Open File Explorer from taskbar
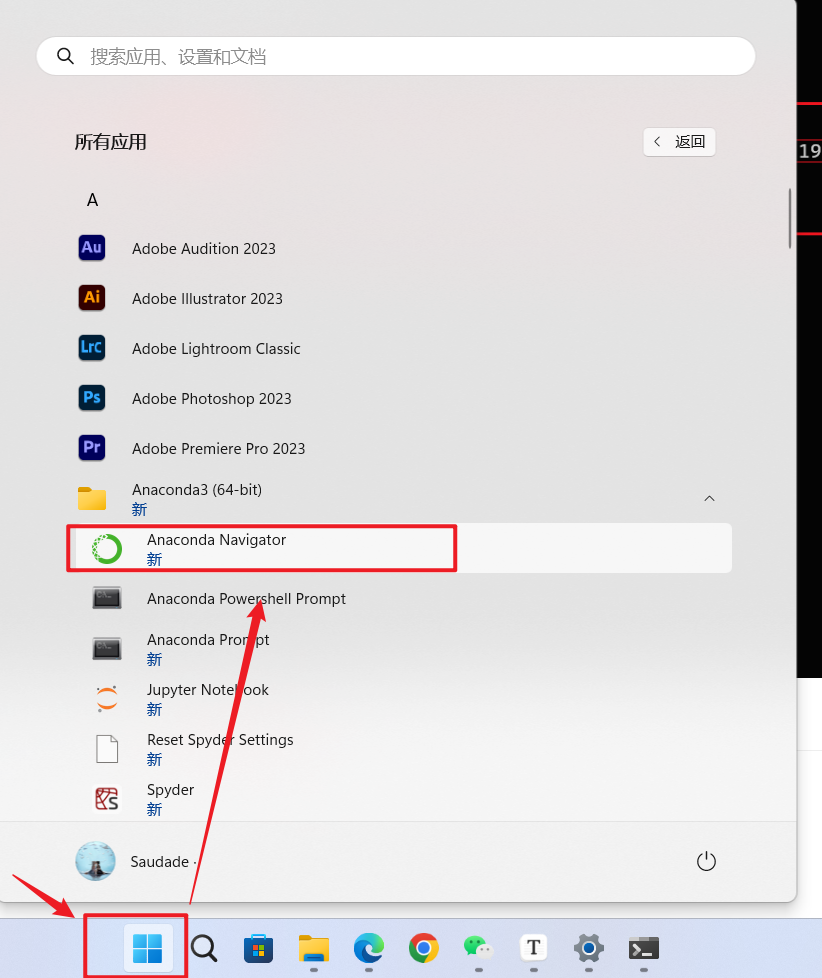 click(314, 948)
